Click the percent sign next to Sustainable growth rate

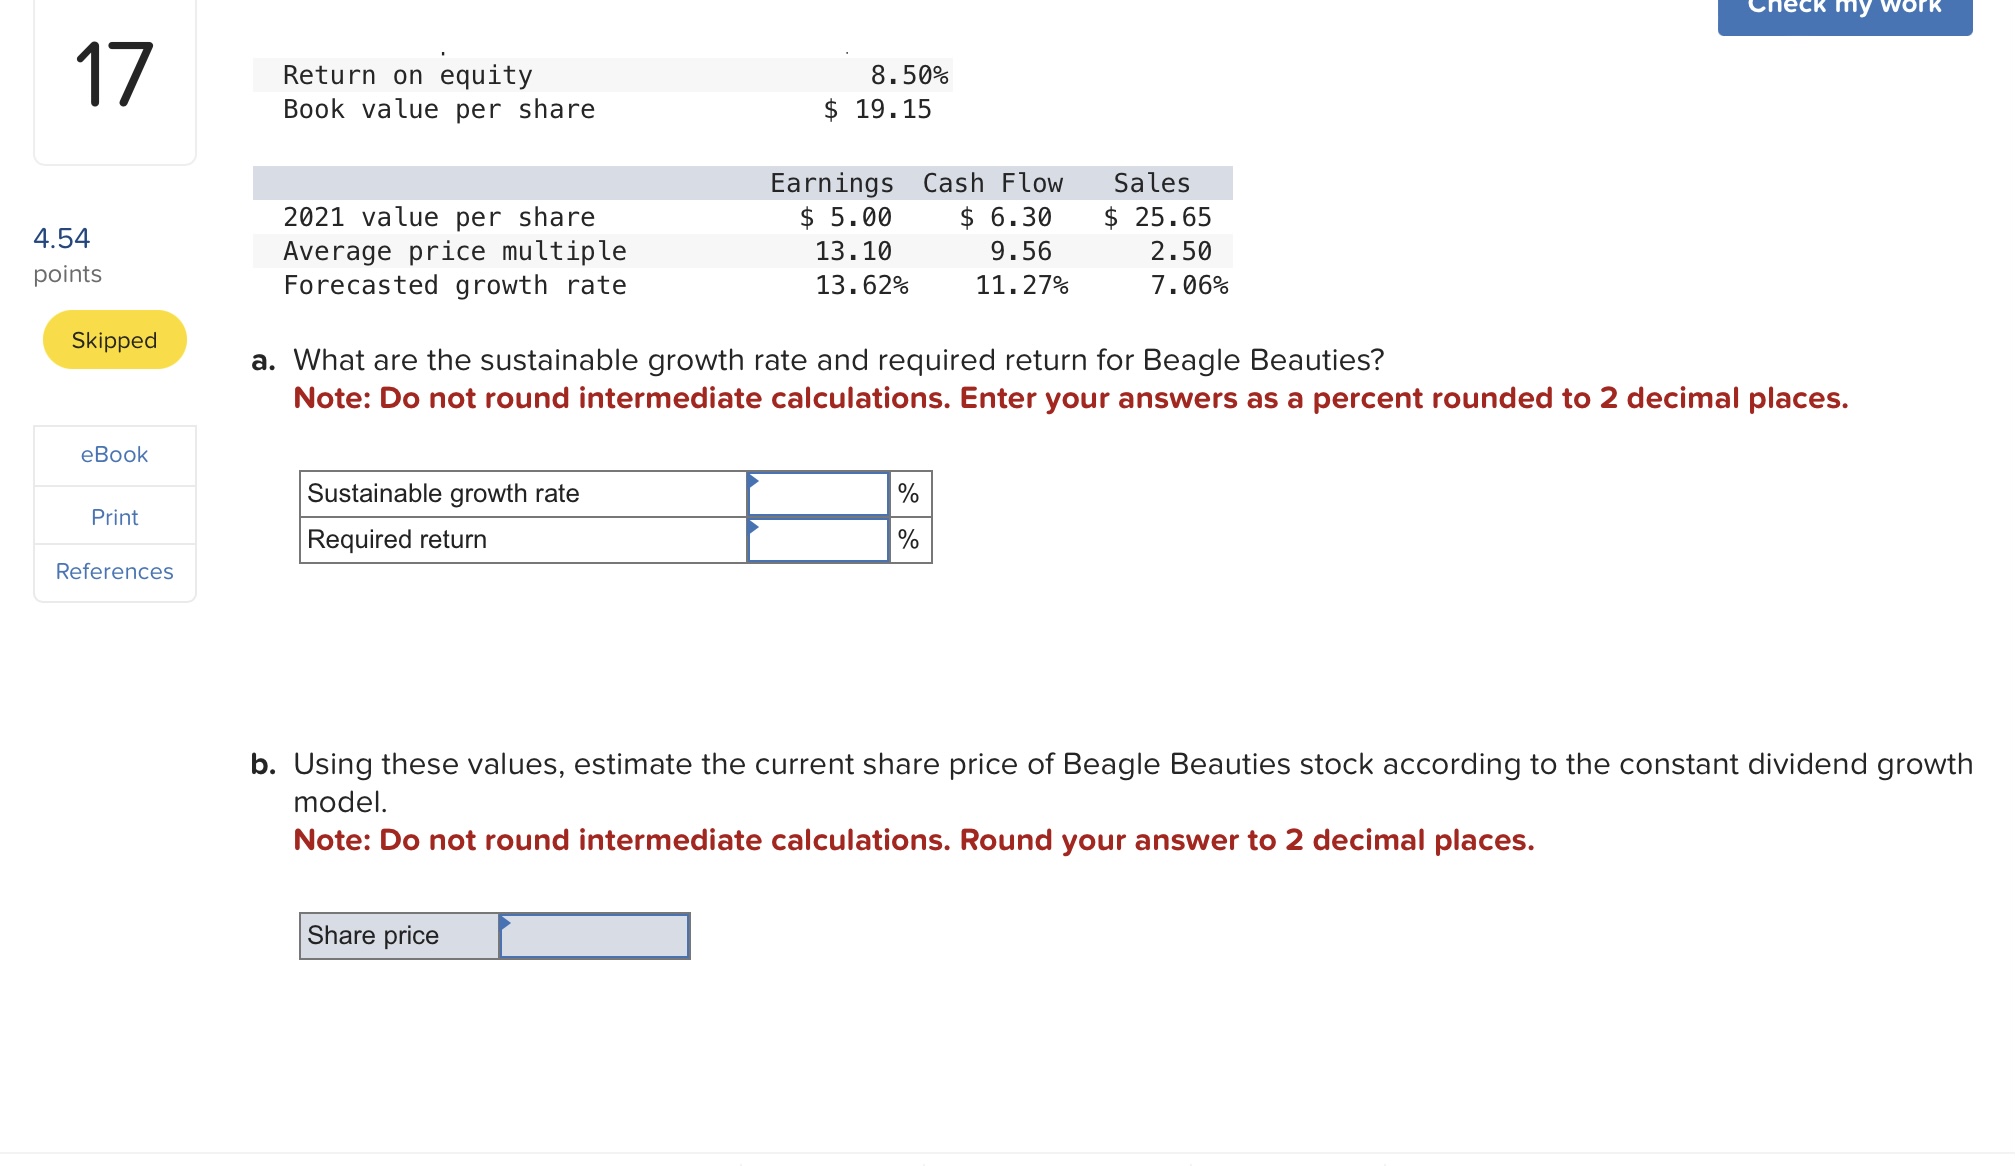[x=908, y=492]
